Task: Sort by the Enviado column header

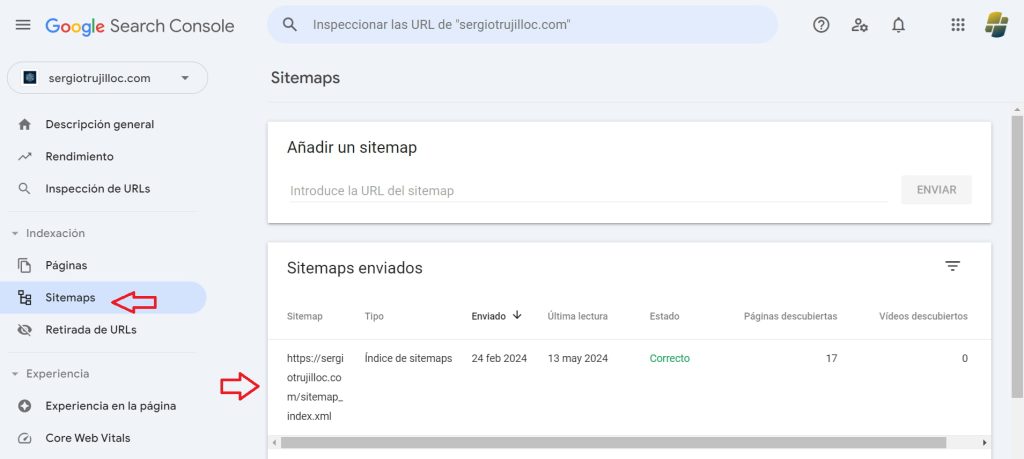Action: pyautogui.click(x=488, y=316)
